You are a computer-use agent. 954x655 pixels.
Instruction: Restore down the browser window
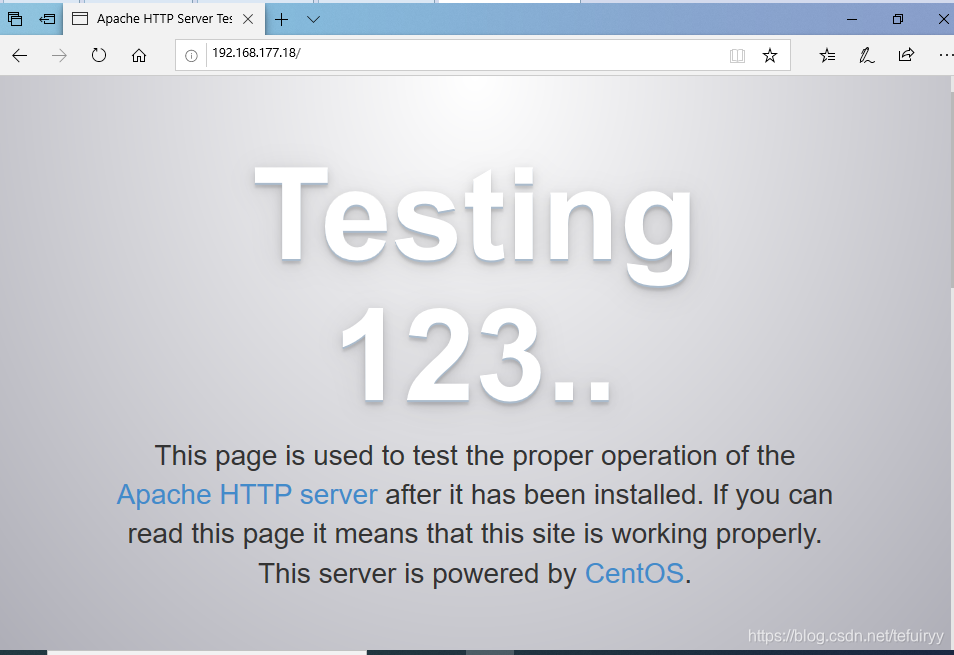pyautogui.click(x=897, y=19)
